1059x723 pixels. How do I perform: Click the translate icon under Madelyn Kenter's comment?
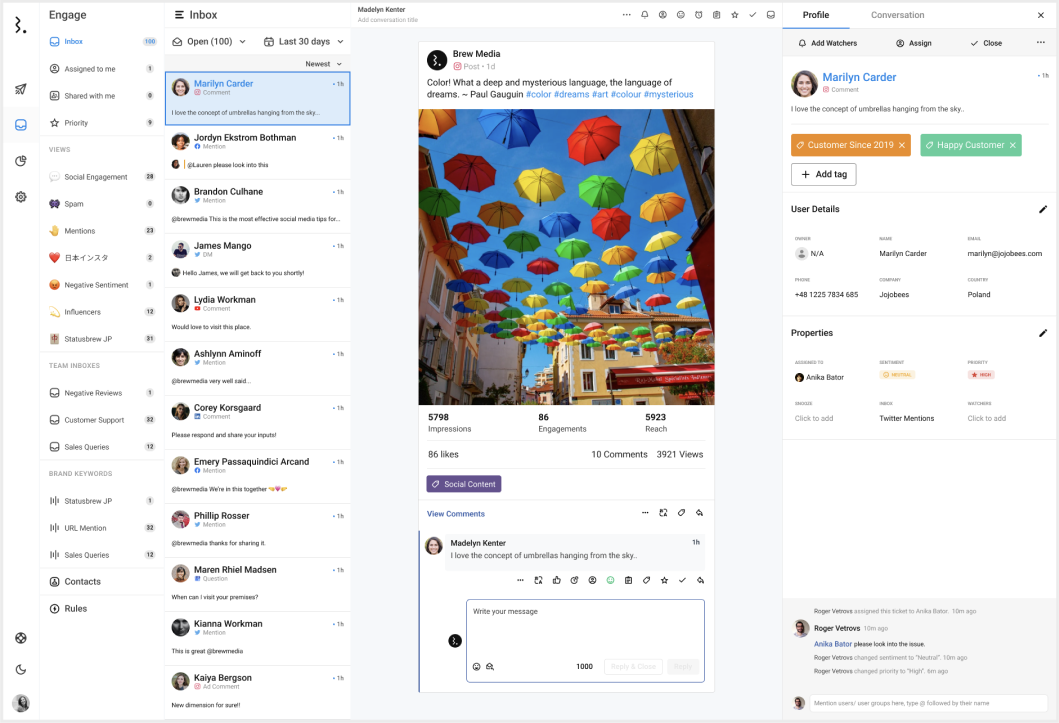(x=538, y=581)
